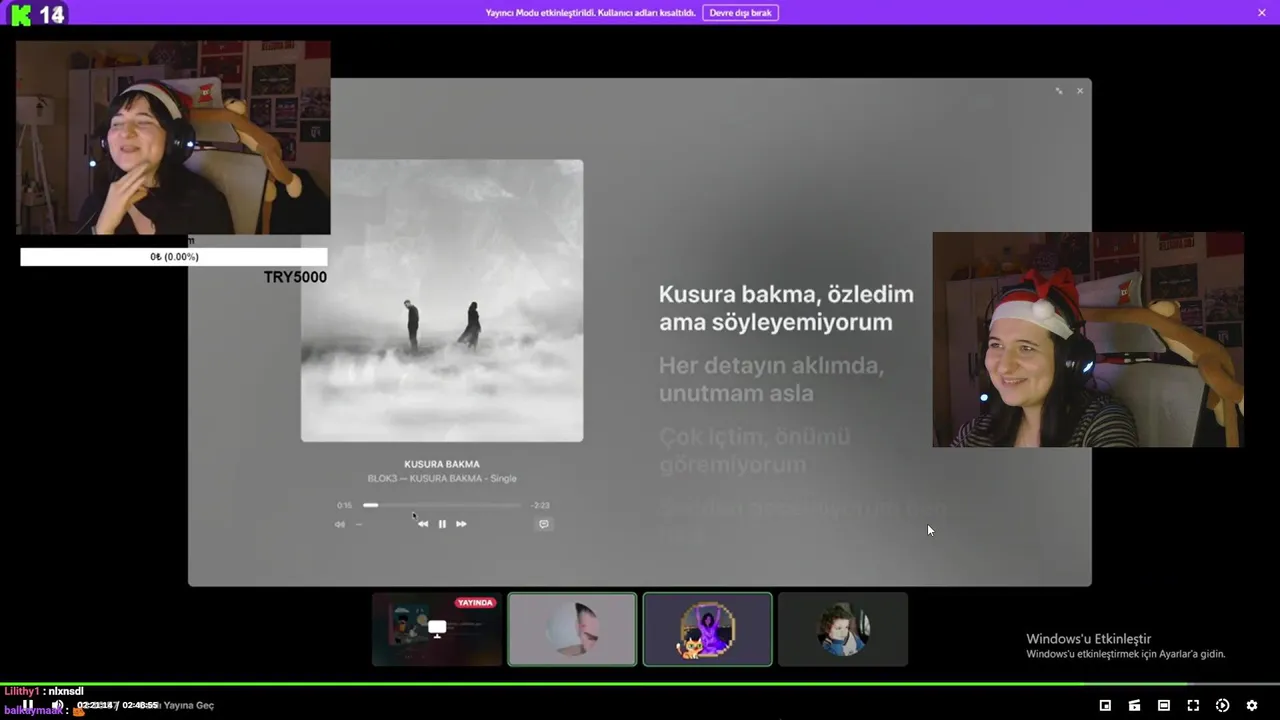Image resolution: width=1280 pixels, height=720 pixels.
Task: Jump to lyric 'Her detayın aklımda'
Action: 771,379
